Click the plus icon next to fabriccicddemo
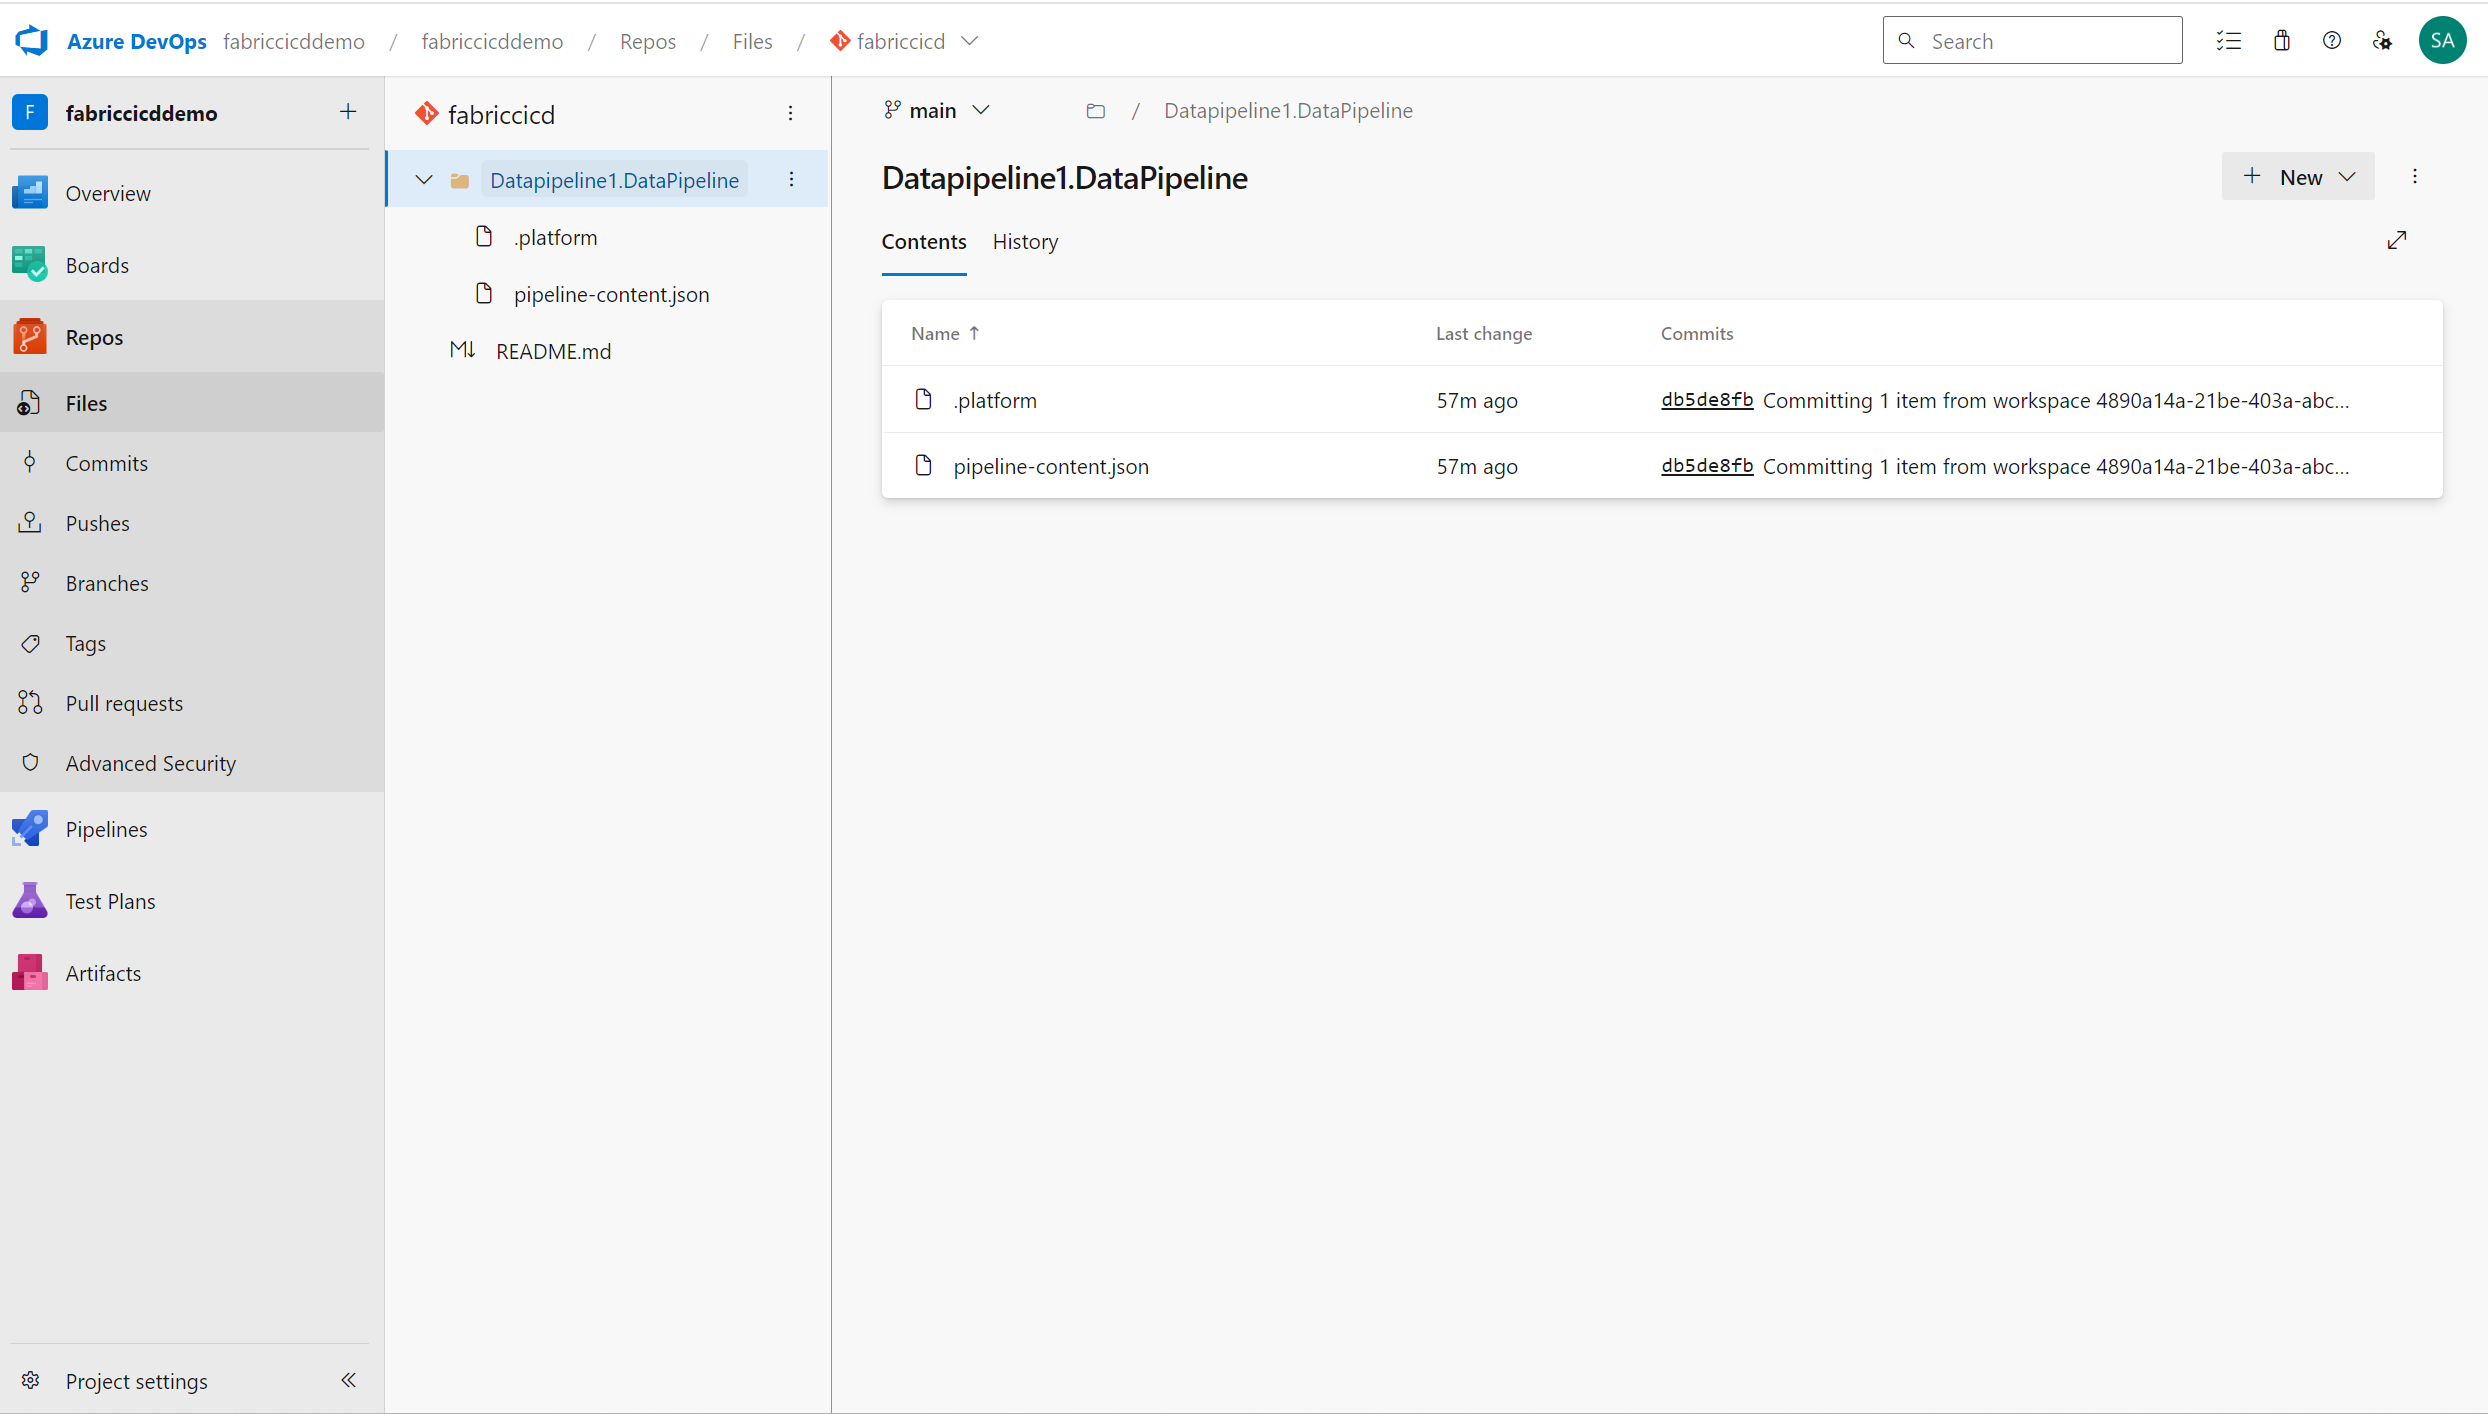This screenshot has height=1414, width=2488. (x=348, y=112)
